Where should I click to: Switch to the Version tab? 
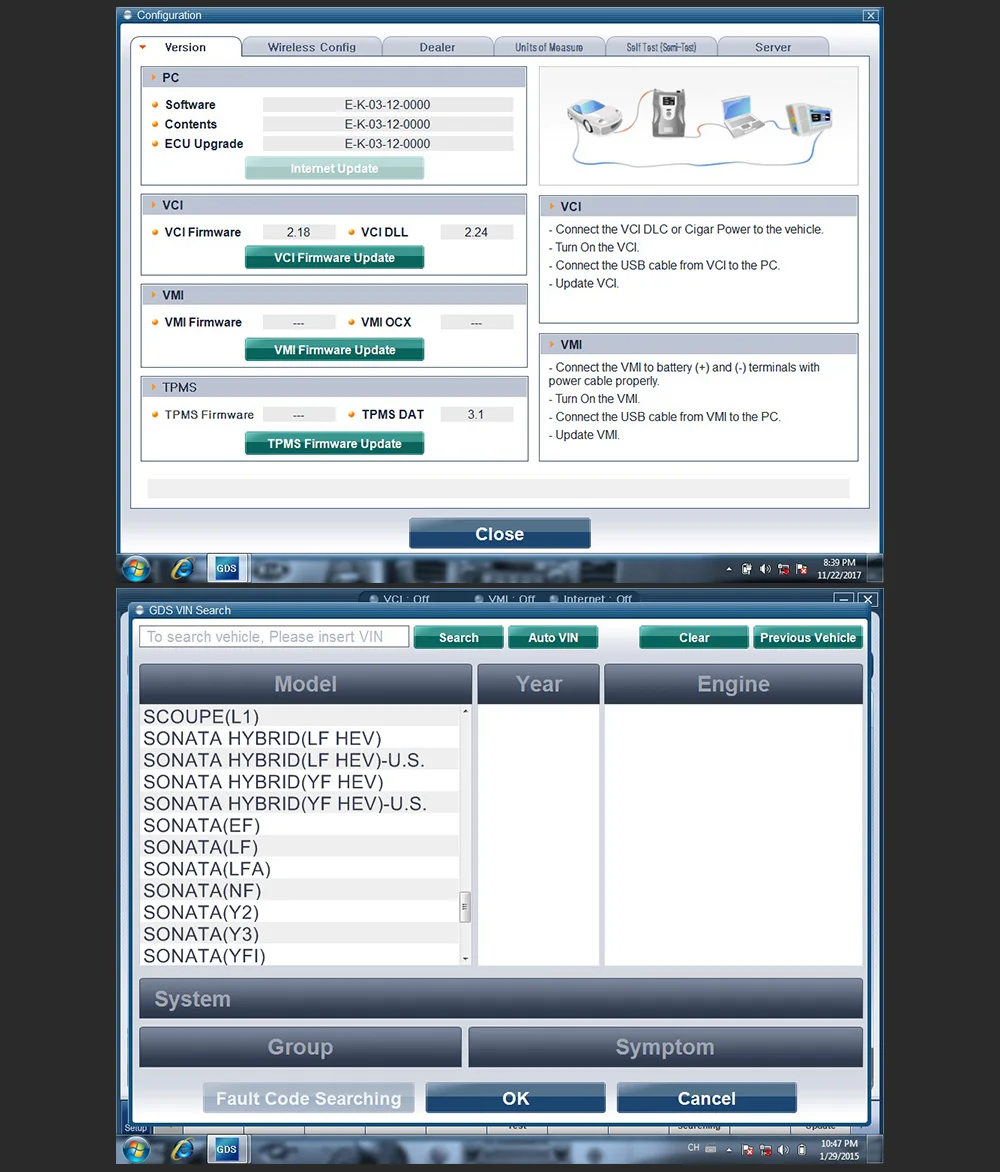185,47
